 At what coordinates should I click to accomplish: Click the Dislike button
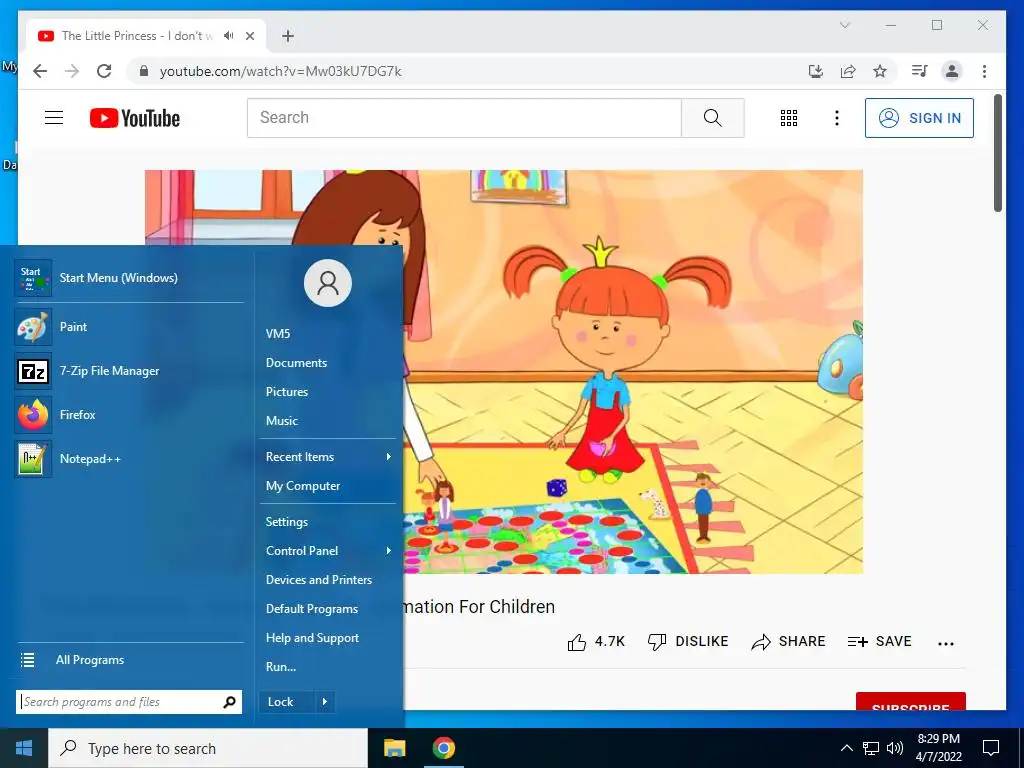(688, 642)
